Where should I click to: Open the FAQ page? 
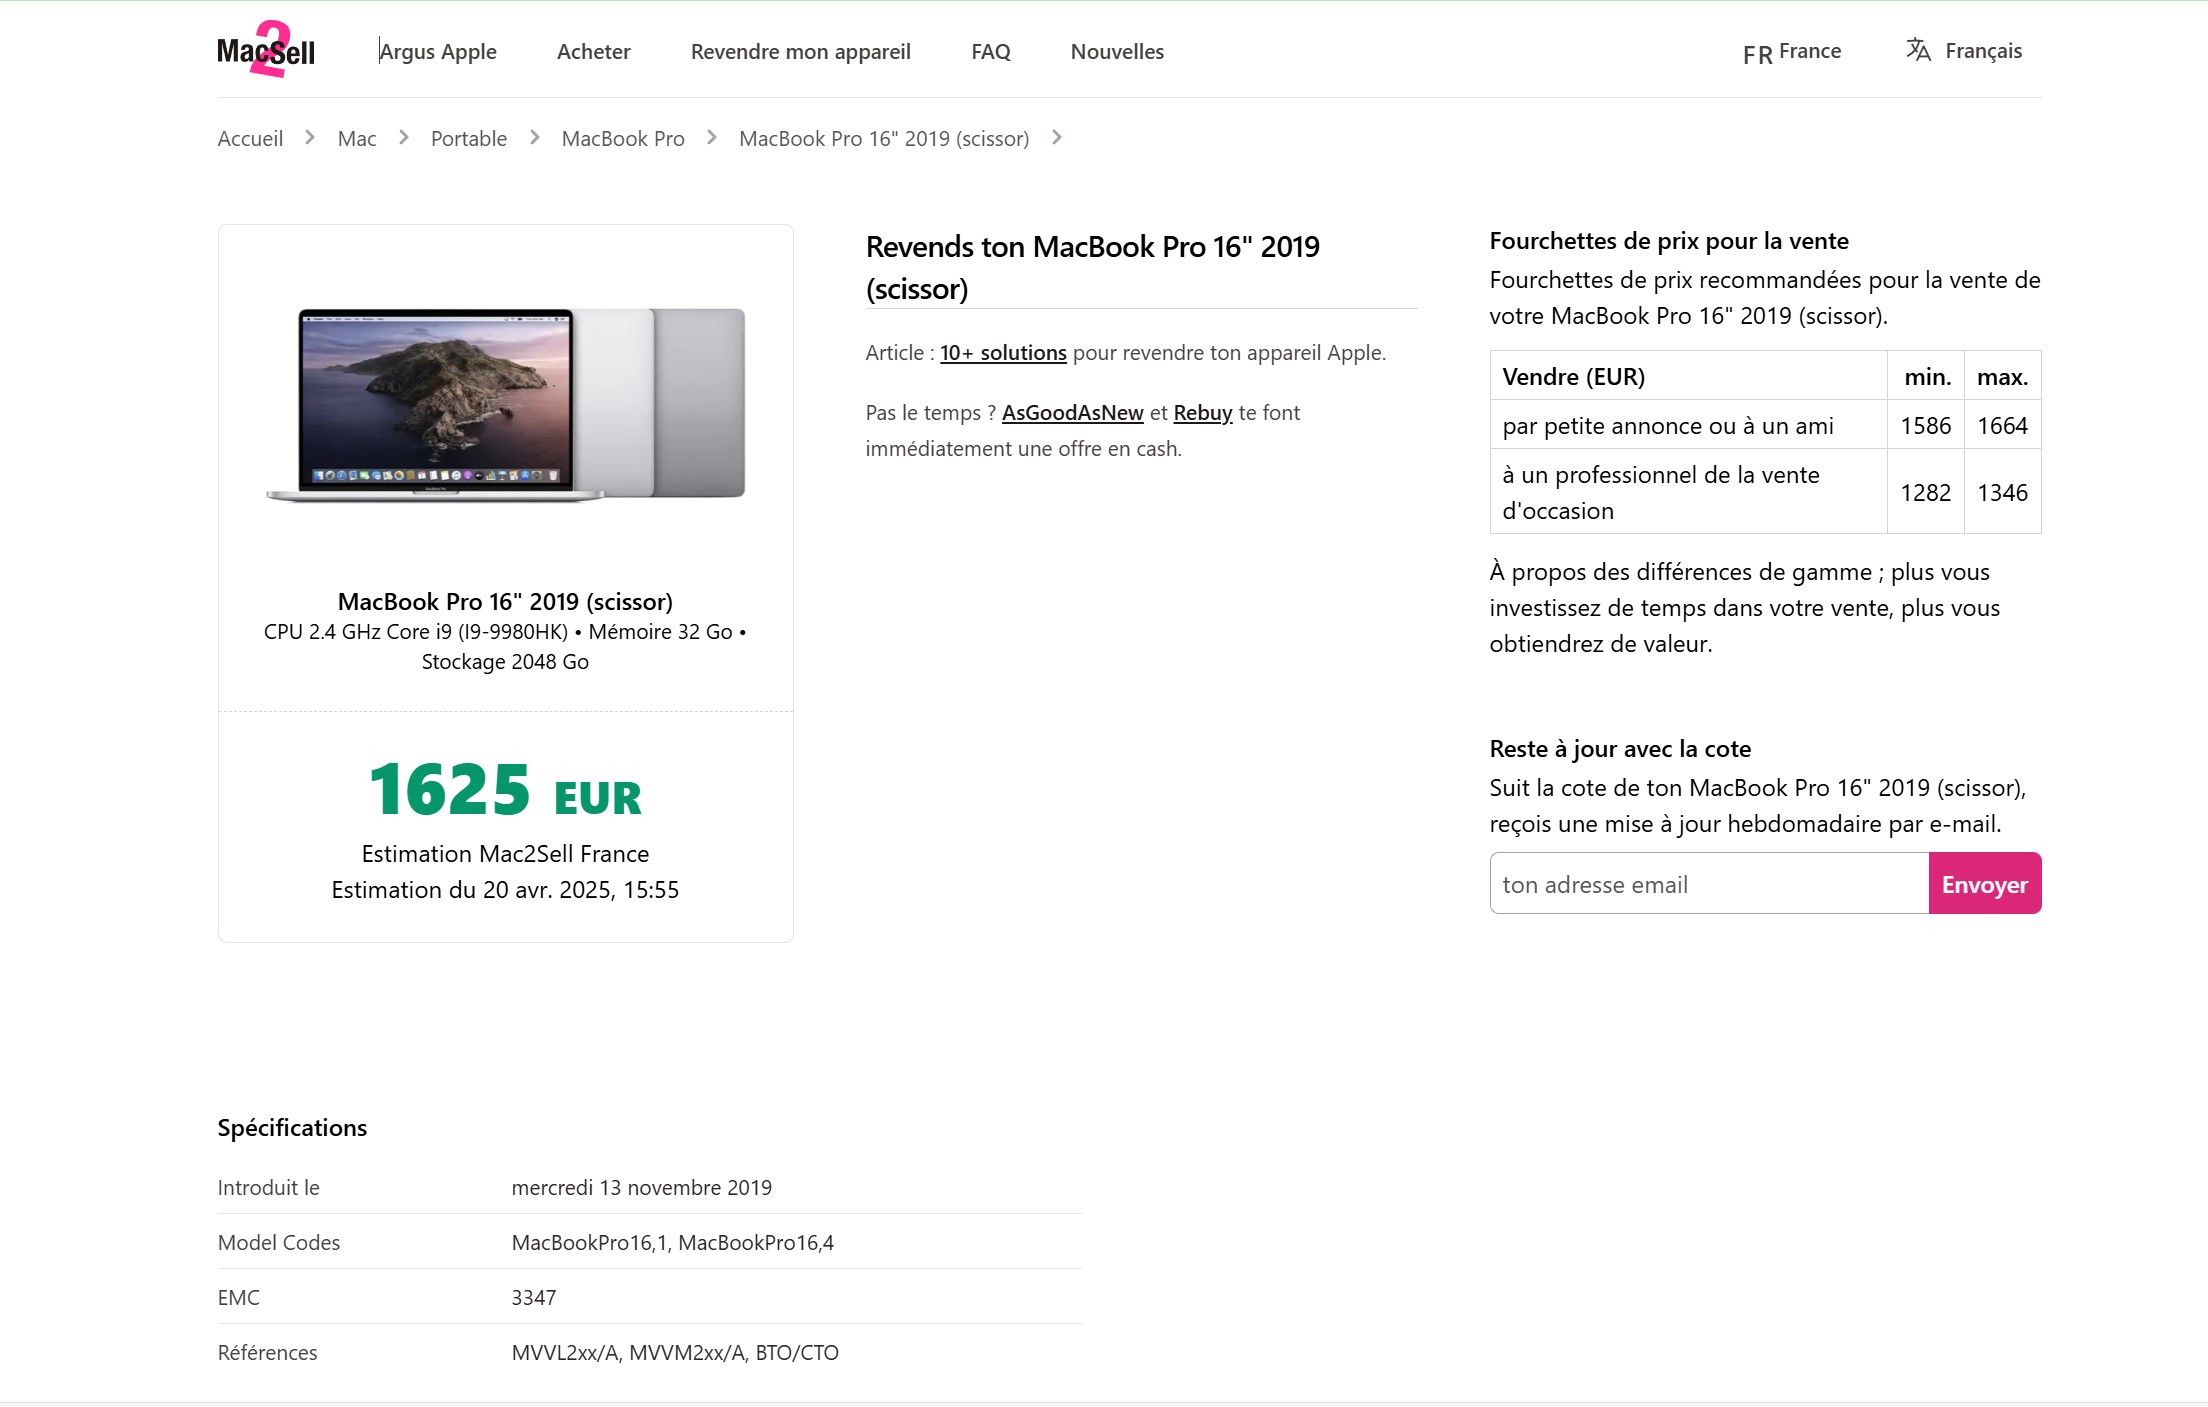990,51
